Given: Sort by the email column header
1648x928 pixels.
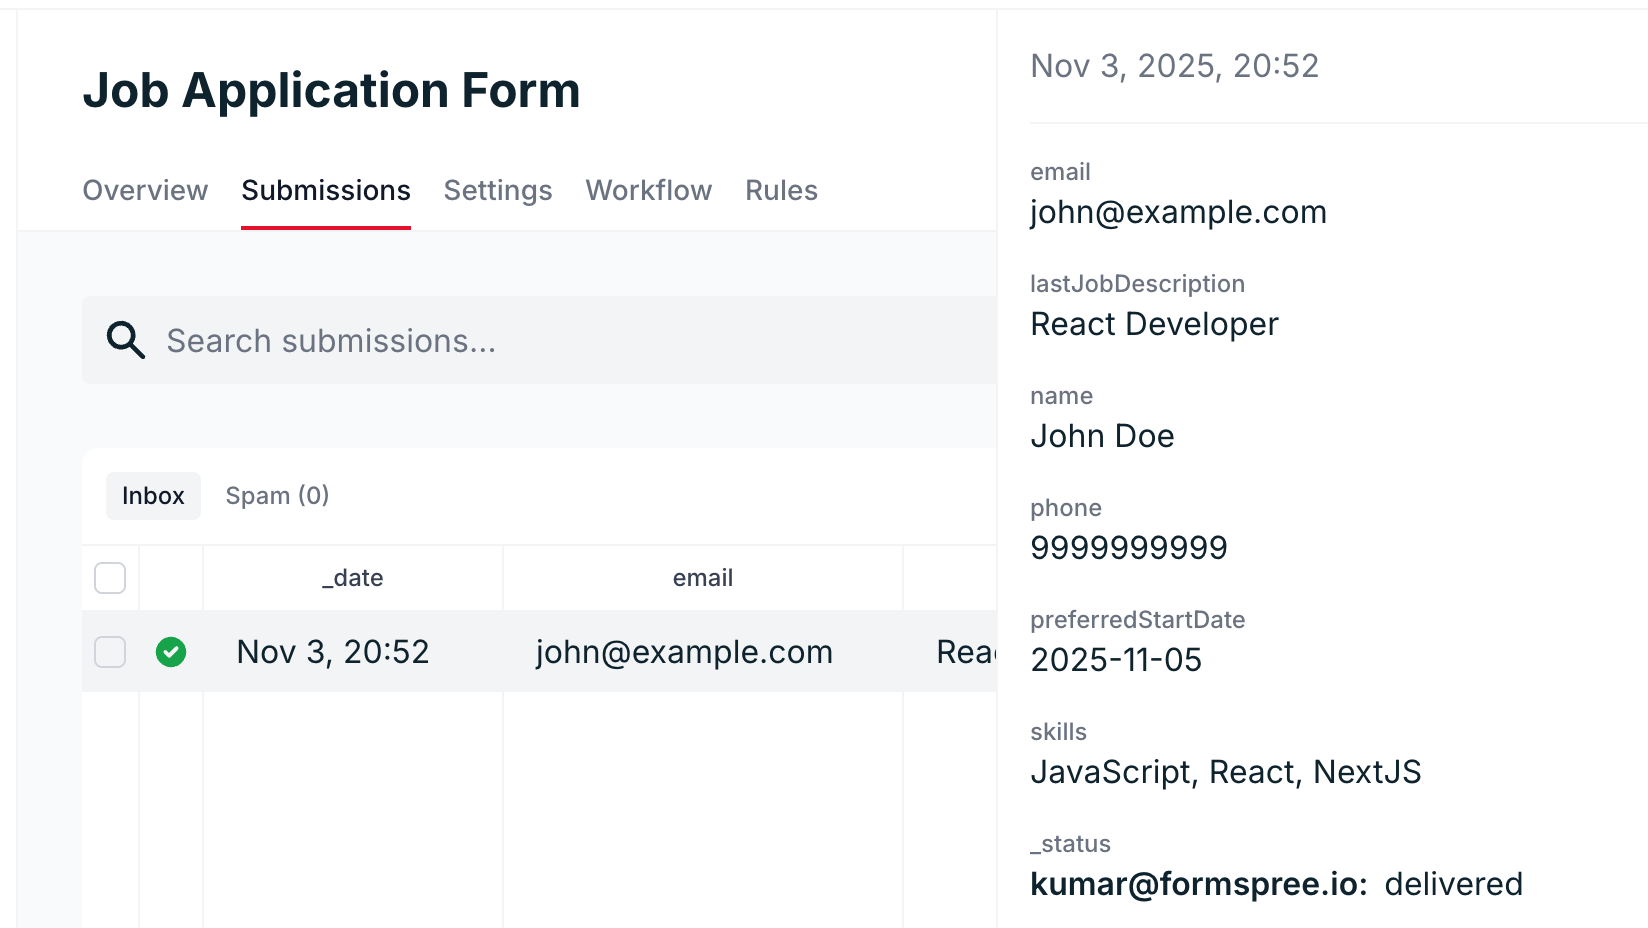Looking at the screenshot, I should coord(703,577).
